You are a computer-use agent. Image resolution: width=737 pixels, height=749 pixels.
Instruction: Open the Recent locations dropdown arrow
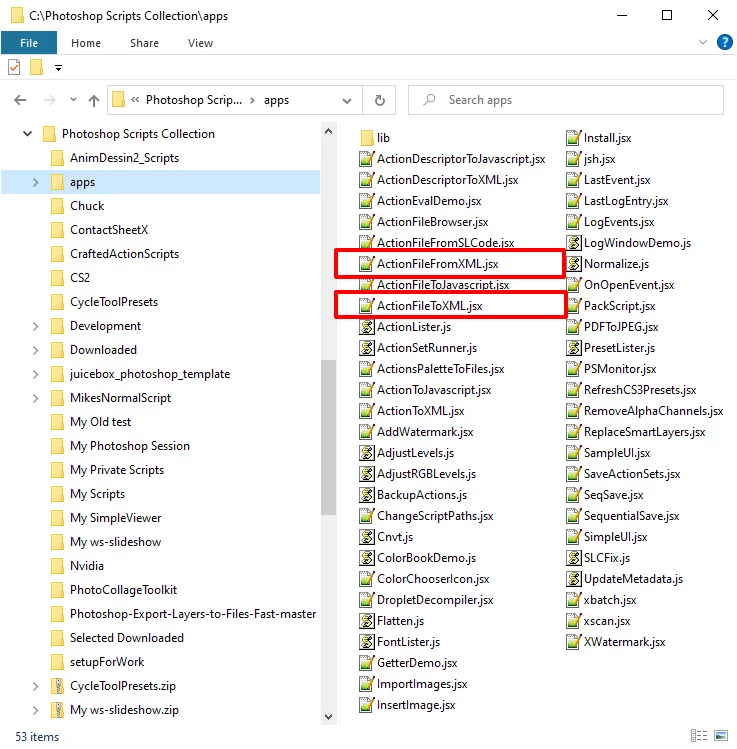(x=73, y=100)
